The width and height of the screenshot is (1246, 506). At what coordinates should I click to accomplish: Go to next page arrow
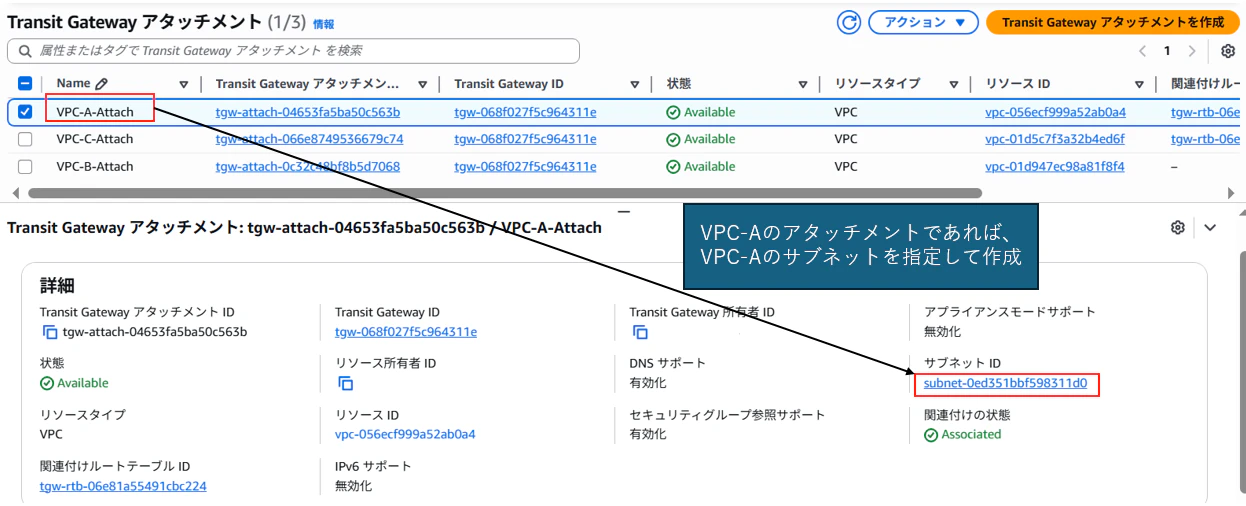click(1191, 51)
